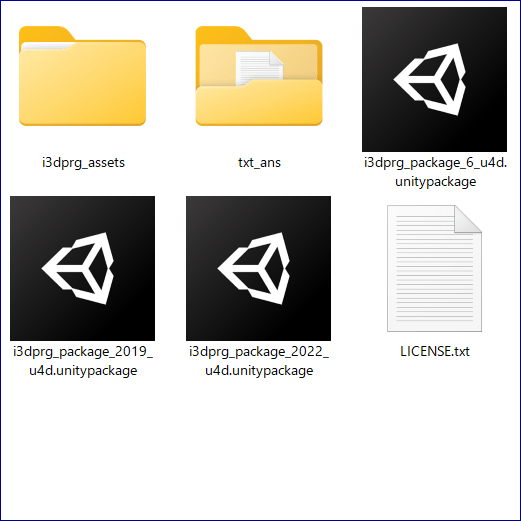Click the i3dprg_package_2022_u4d Unity package icon
521x521 pixels.
258,268
